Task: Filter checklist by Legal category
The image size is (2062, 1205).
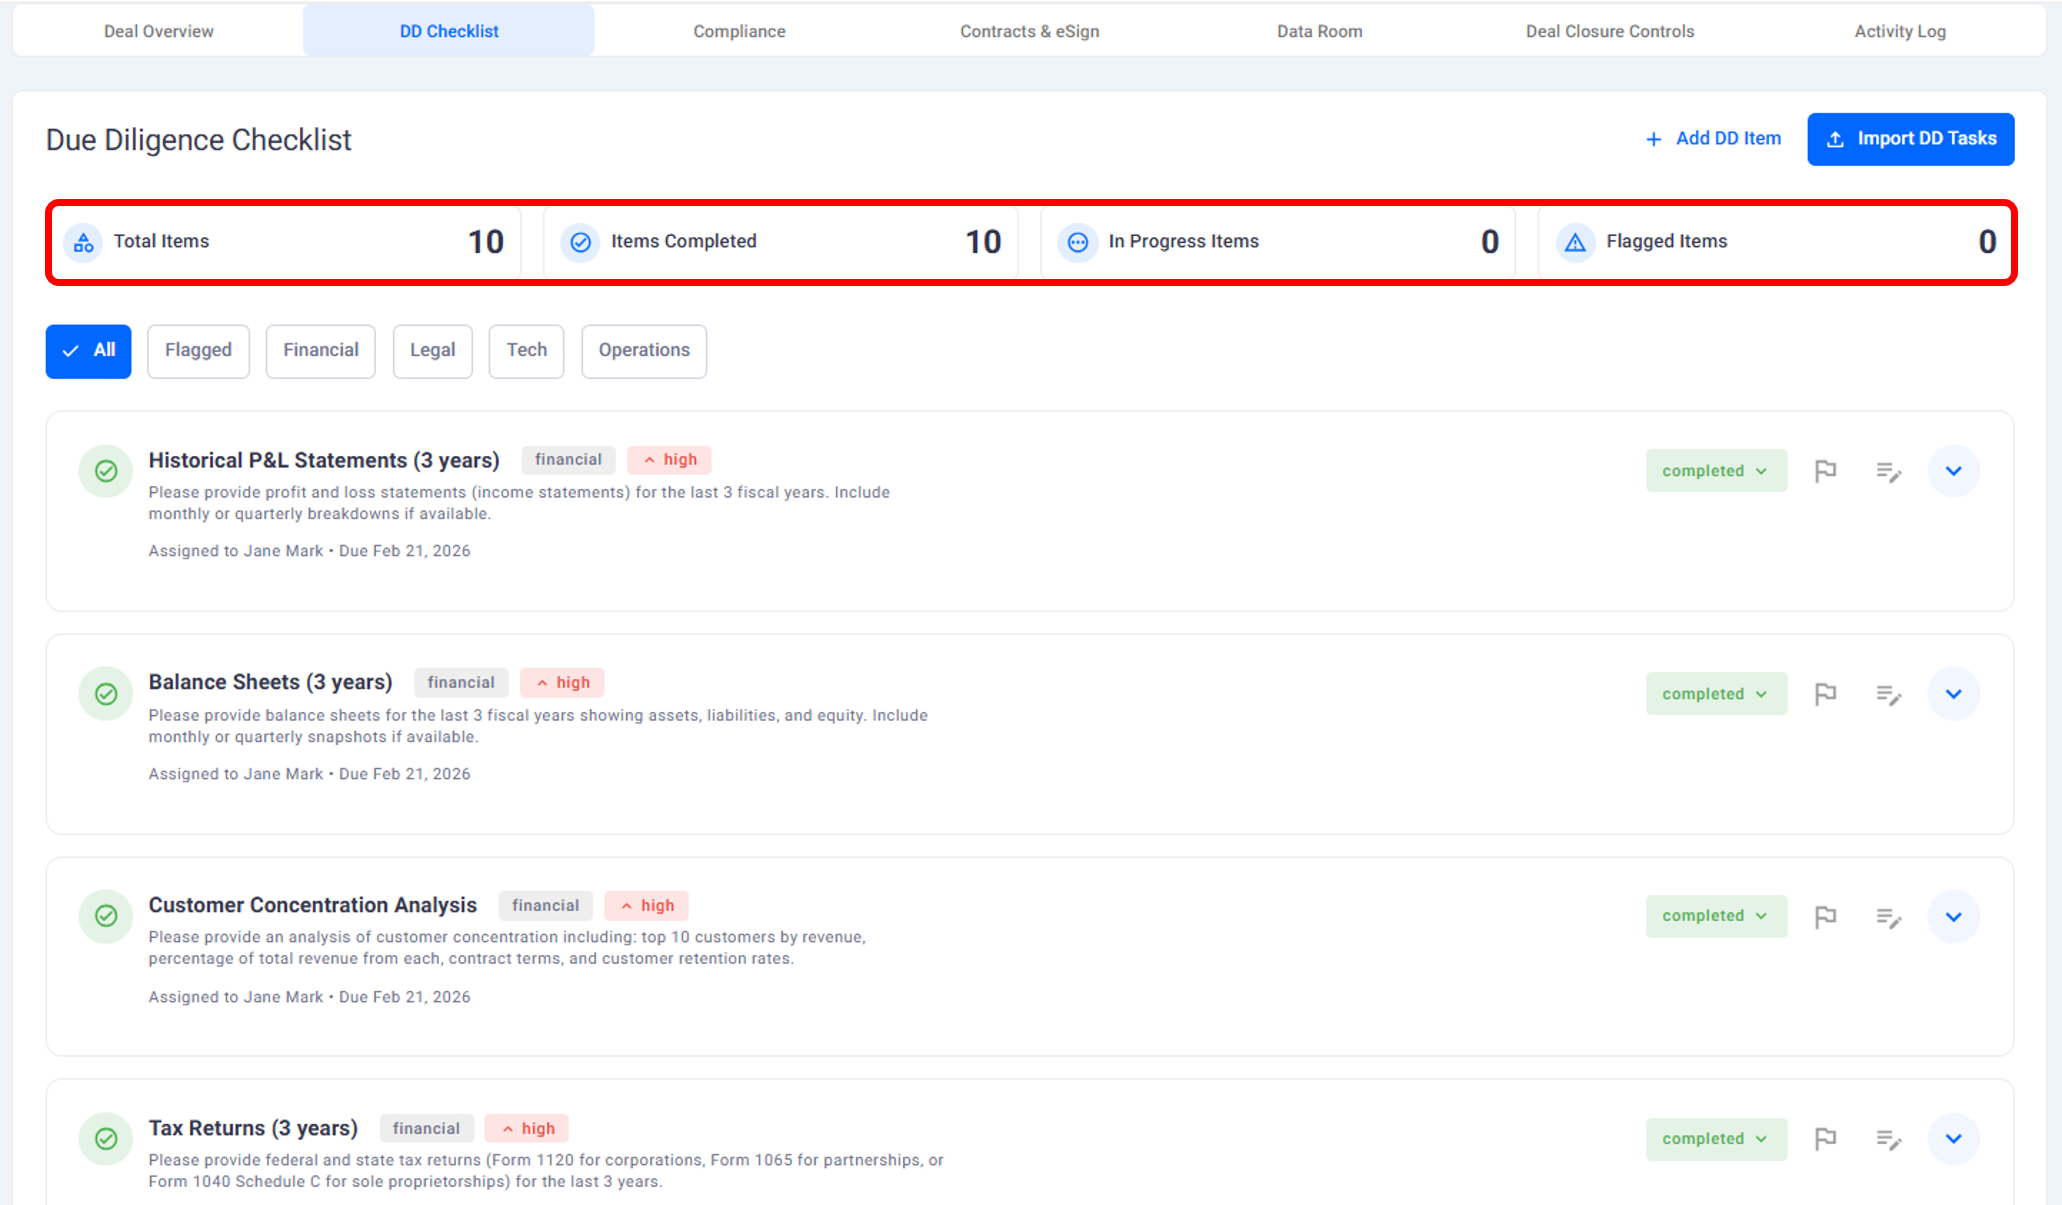Action: click(432, 350)
